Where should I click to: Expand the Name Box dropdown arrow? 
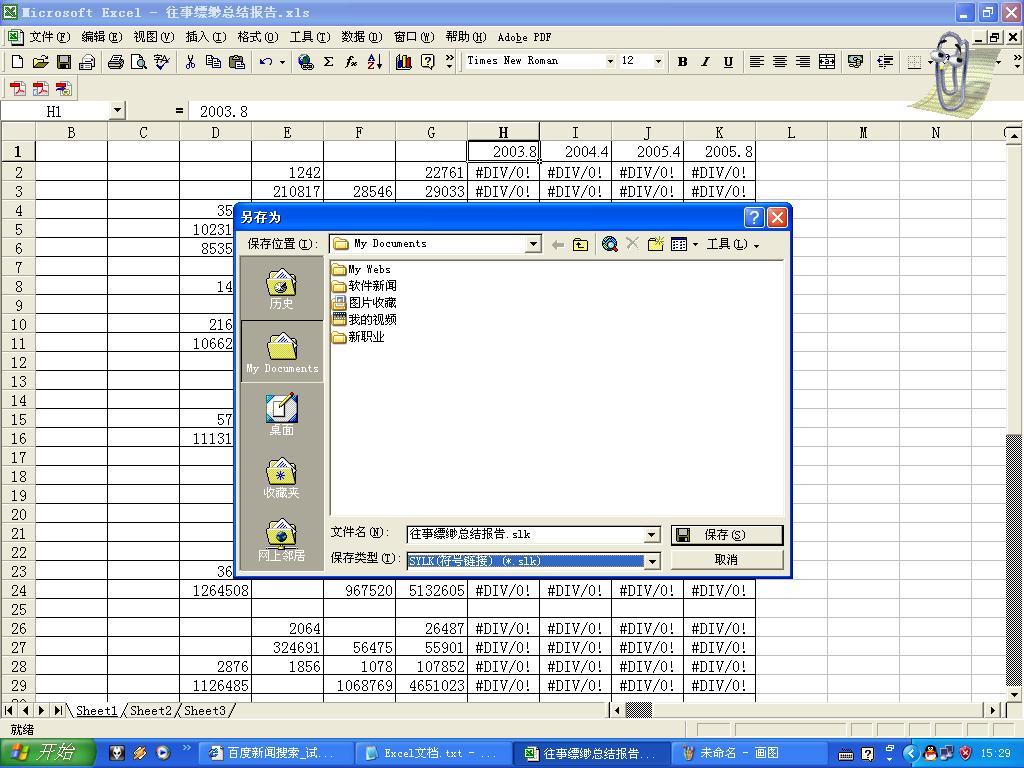[118, 110]
